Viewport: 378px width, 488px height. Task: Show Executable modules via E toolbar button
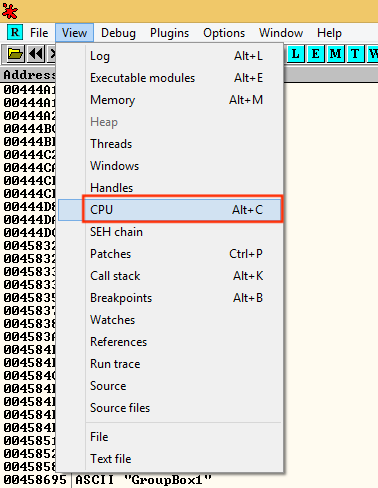tap(315, 54)
